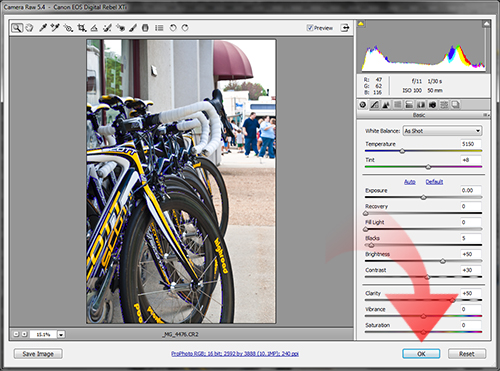
Task: Click the Save Image button
Action: point(38,354)
